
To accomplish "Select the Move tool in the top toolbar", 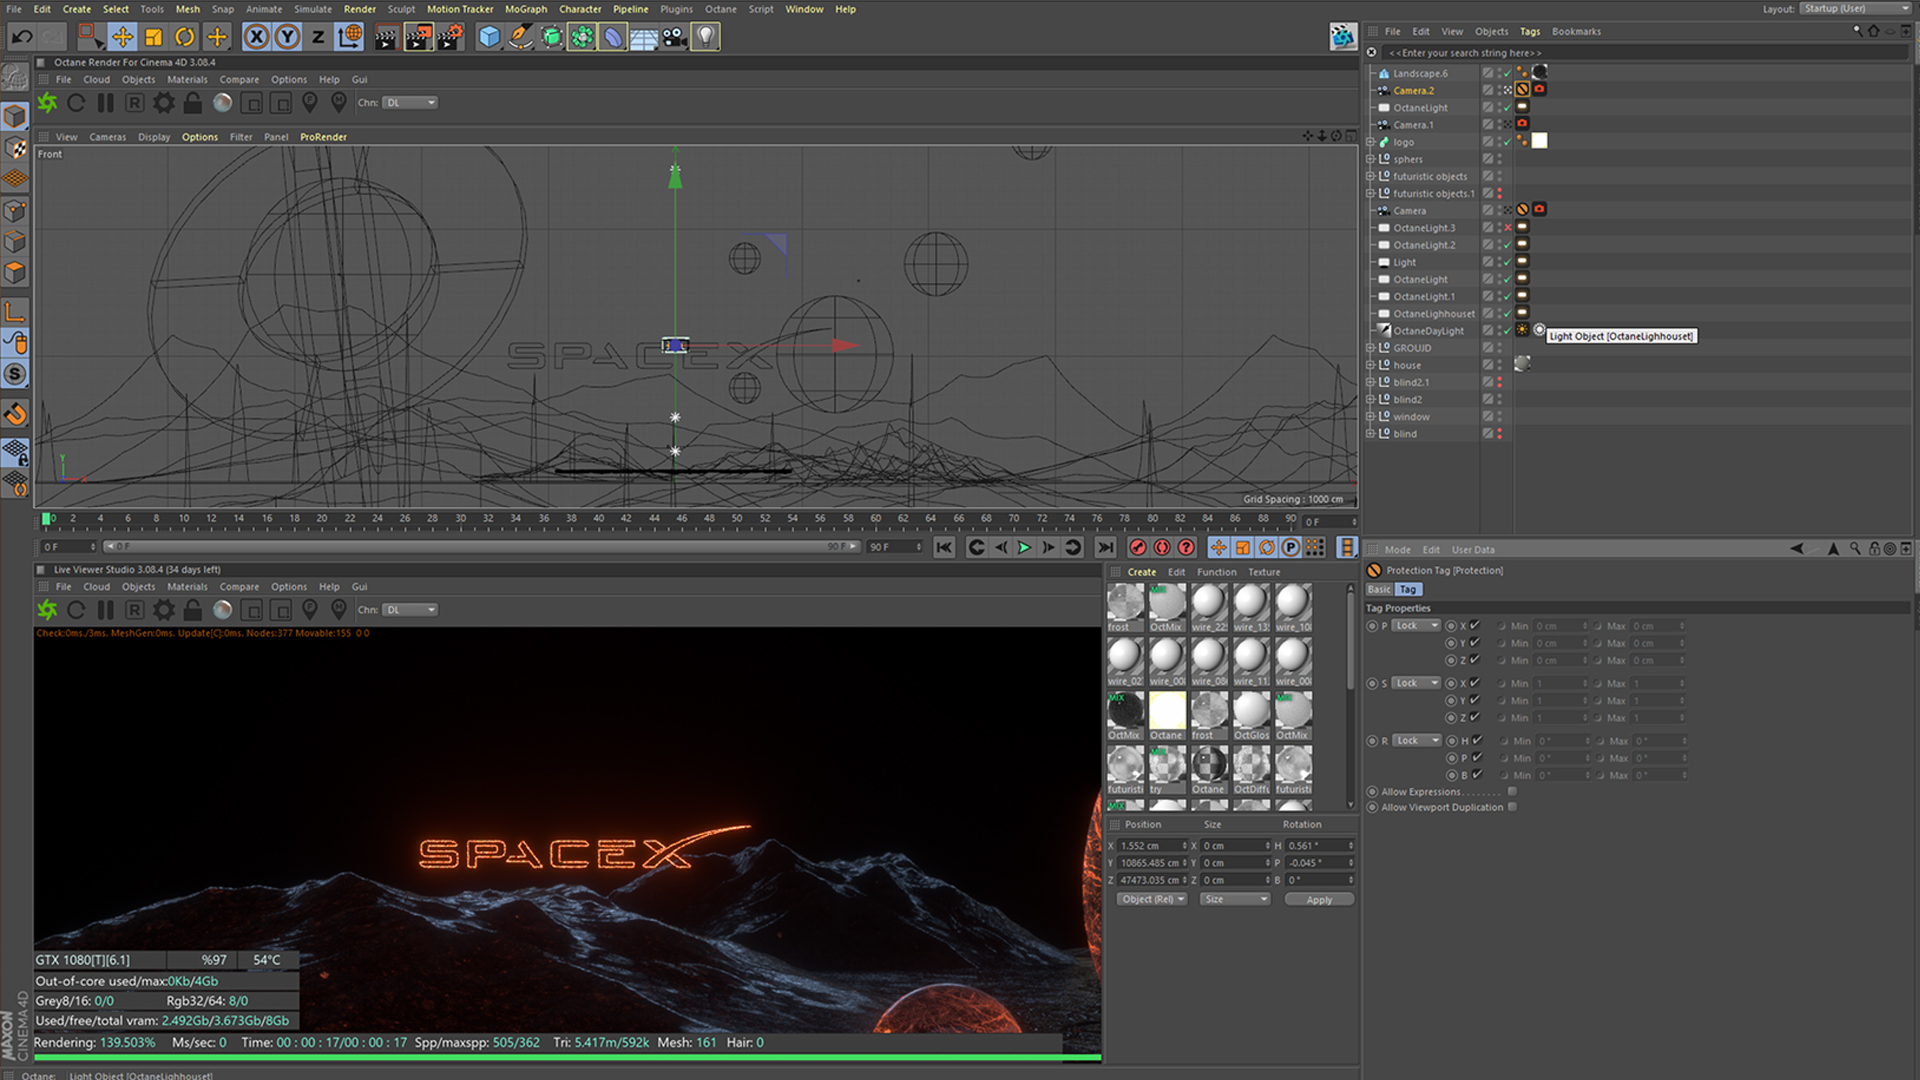I will [122, 37].
